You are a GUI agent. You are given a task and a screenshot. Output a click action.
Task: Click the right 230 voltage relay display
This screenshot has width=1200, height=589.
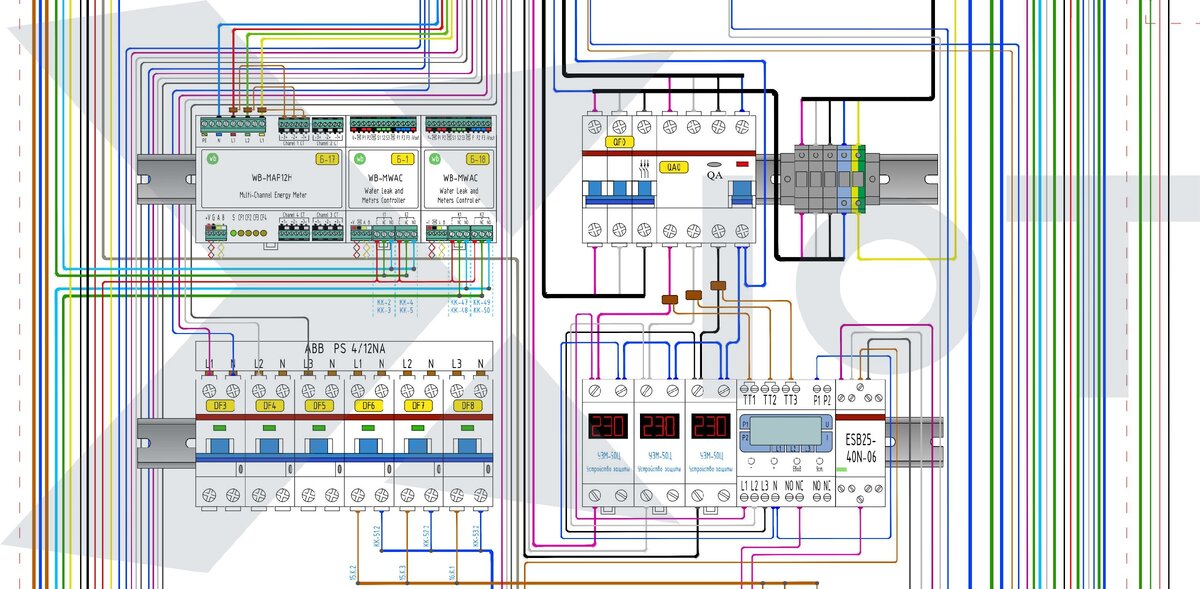click(x=712, y=427)
